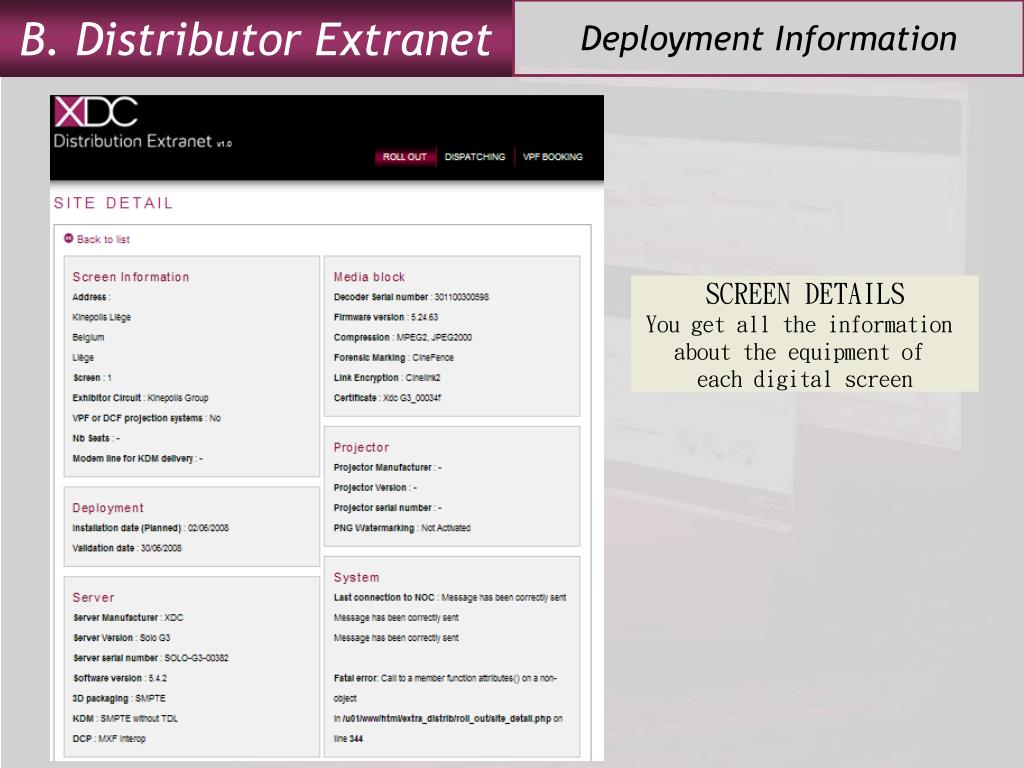Click the Server Manufacturer XDC row
1024x768 pixels.
(x=128, y=618)
